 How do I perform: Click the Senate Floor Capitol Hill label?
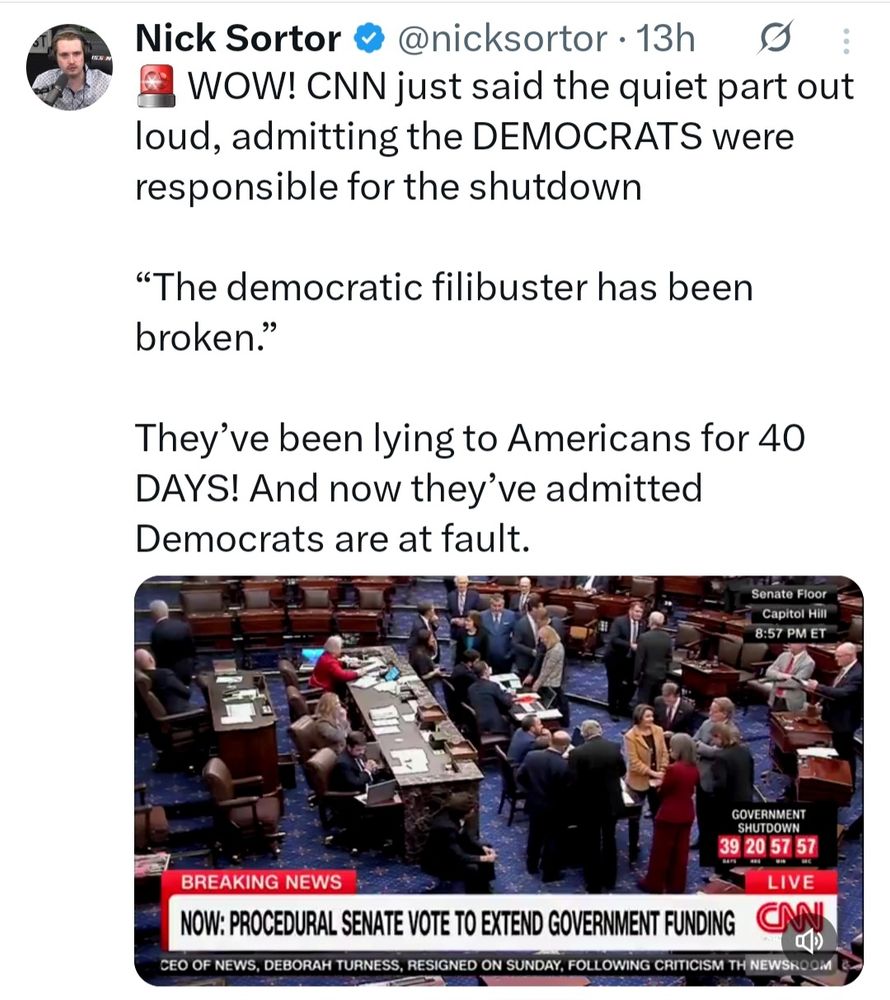(790, 614)
